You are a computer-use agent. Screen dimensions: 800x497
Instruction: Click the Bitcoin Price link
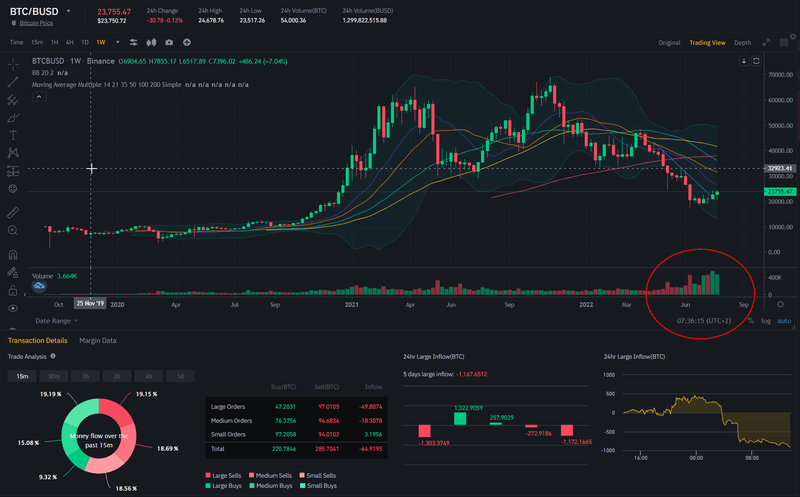pyautogui.click(x=37, y=21)
